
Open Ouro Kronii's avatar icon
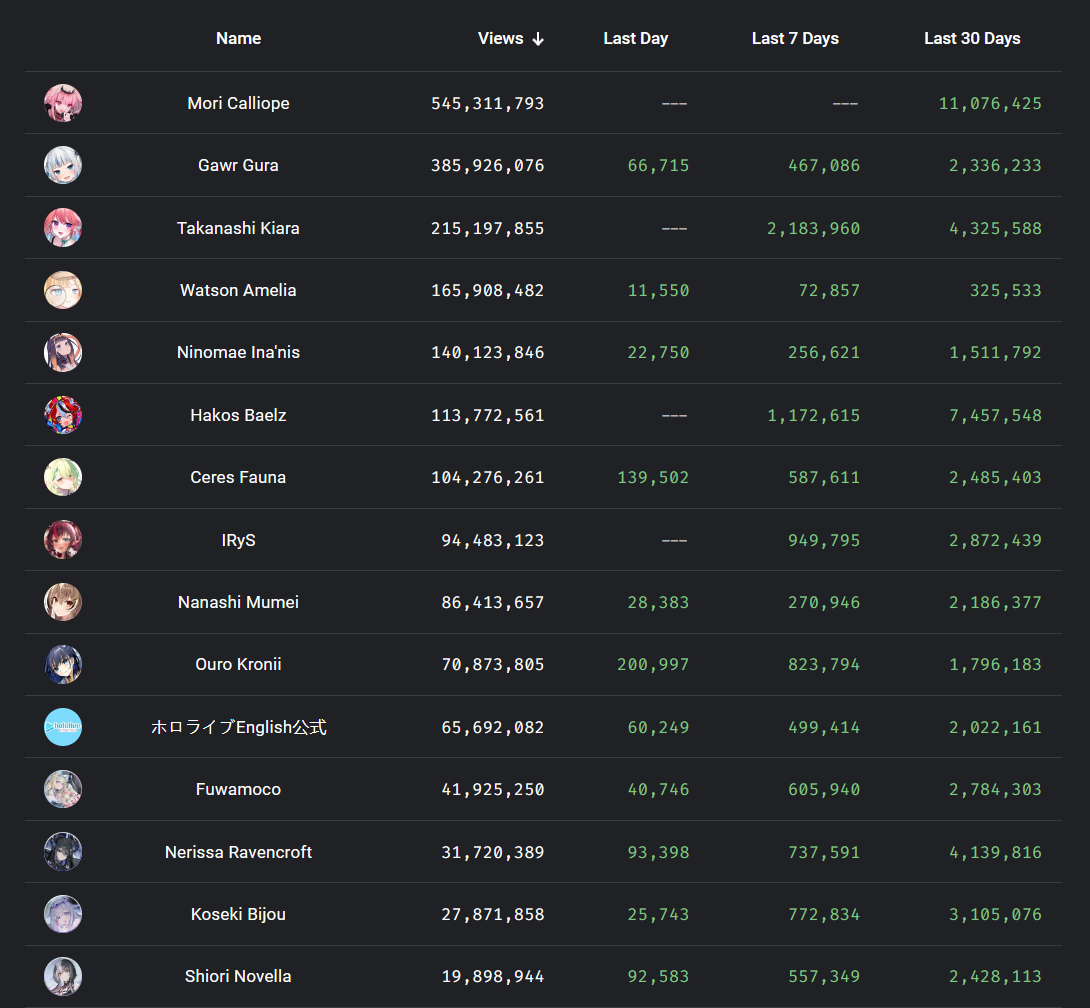point(63,664)
